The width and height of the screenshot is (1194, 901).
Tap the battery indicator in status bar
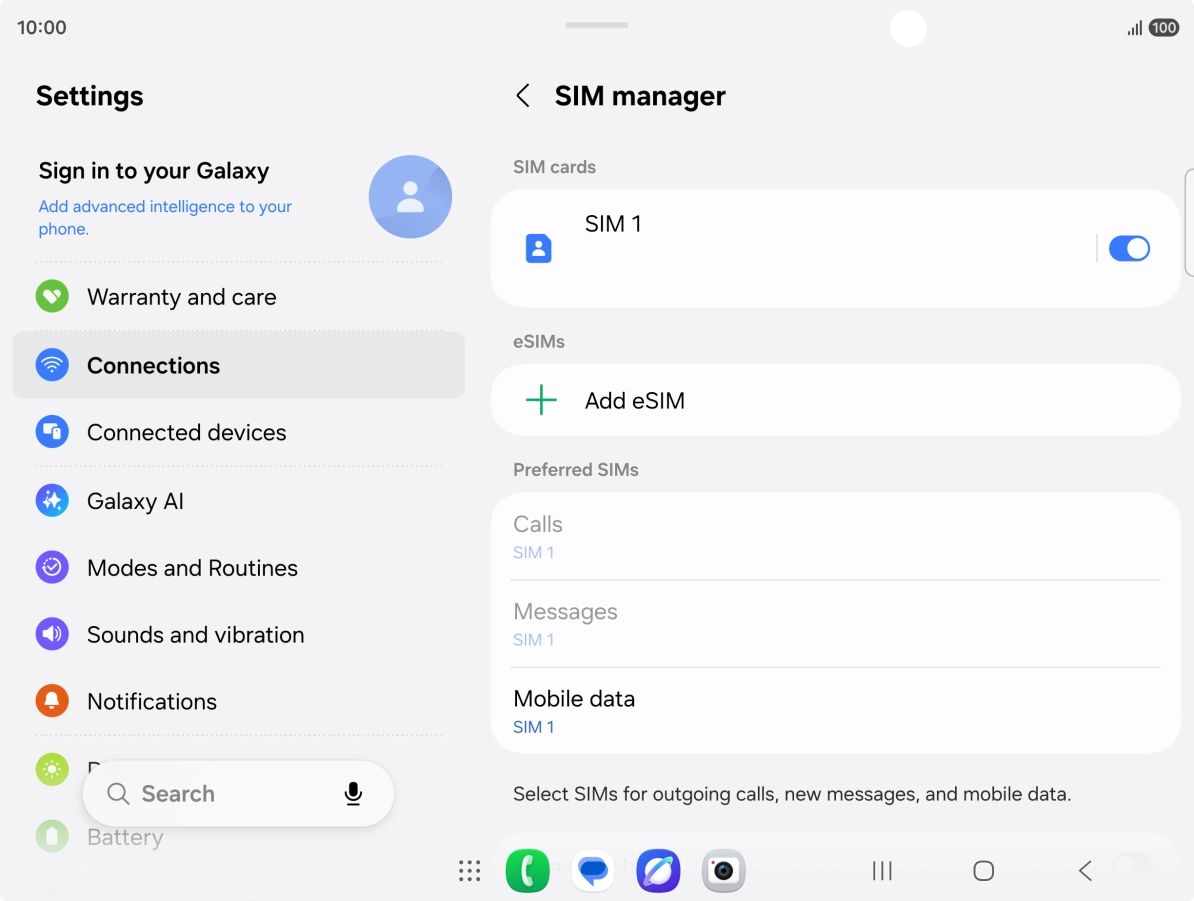(1164, 28)
